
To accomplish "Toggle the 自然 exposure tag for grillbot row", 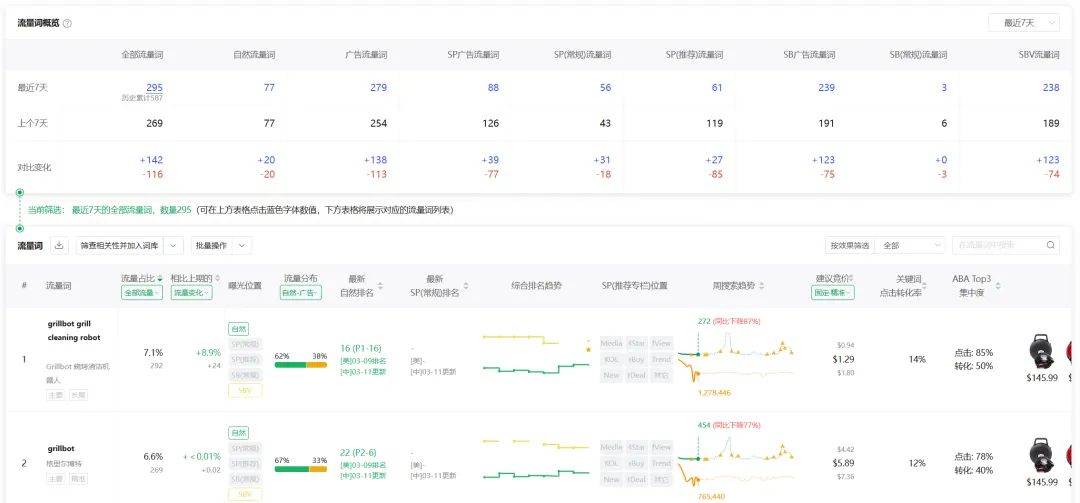I will (239, 433).
